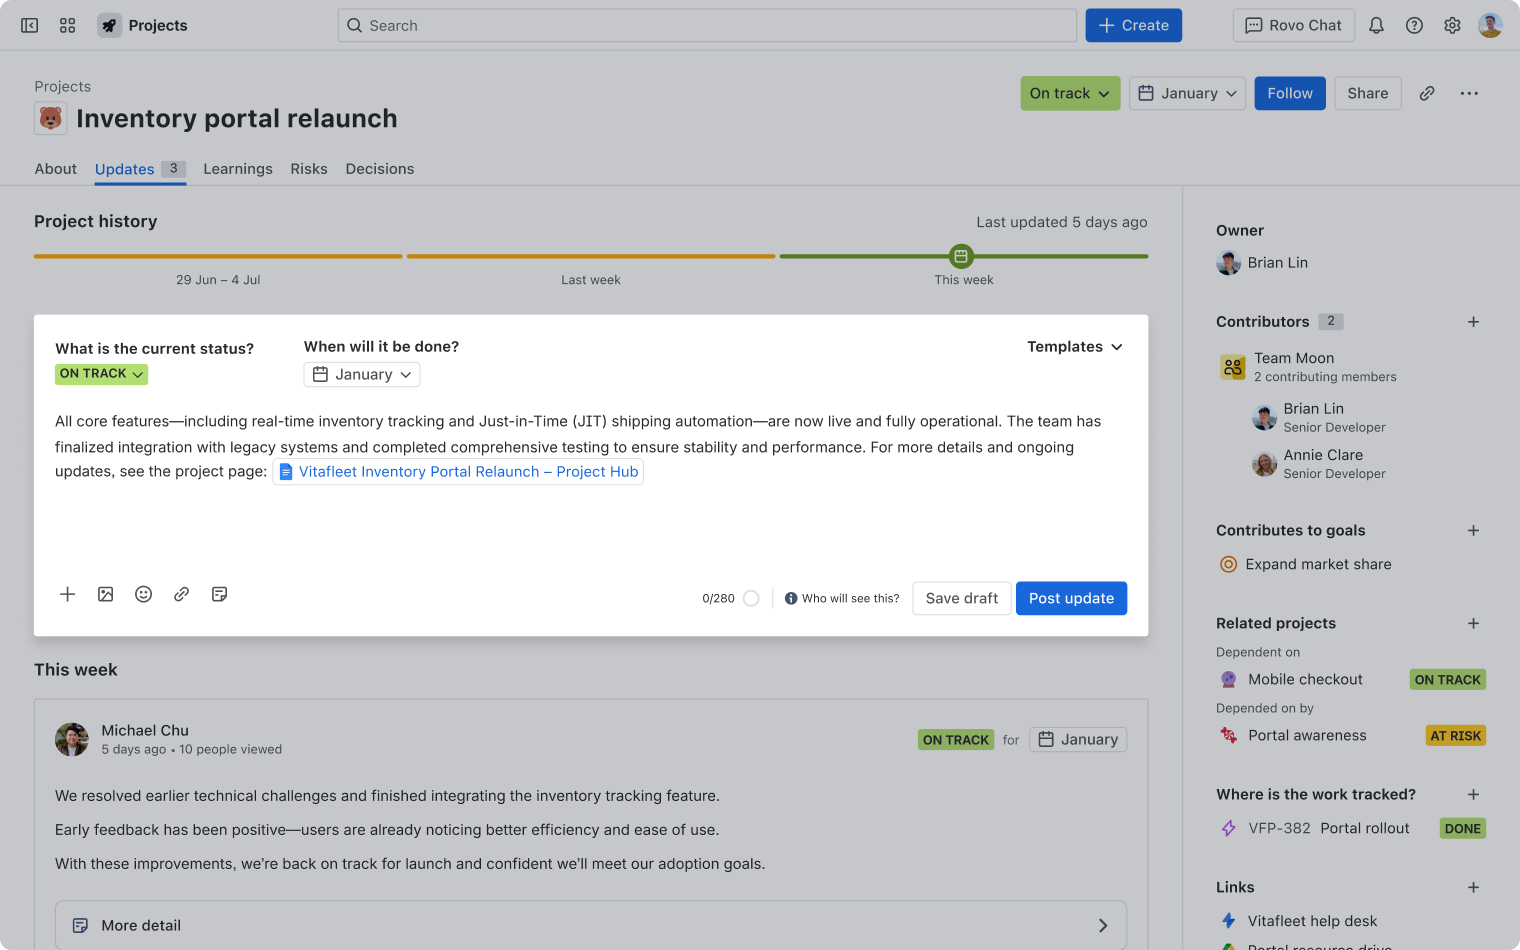The image size is (1520, 950).
Task: Open help question mark icon
Action: [x=1414, y=26]
